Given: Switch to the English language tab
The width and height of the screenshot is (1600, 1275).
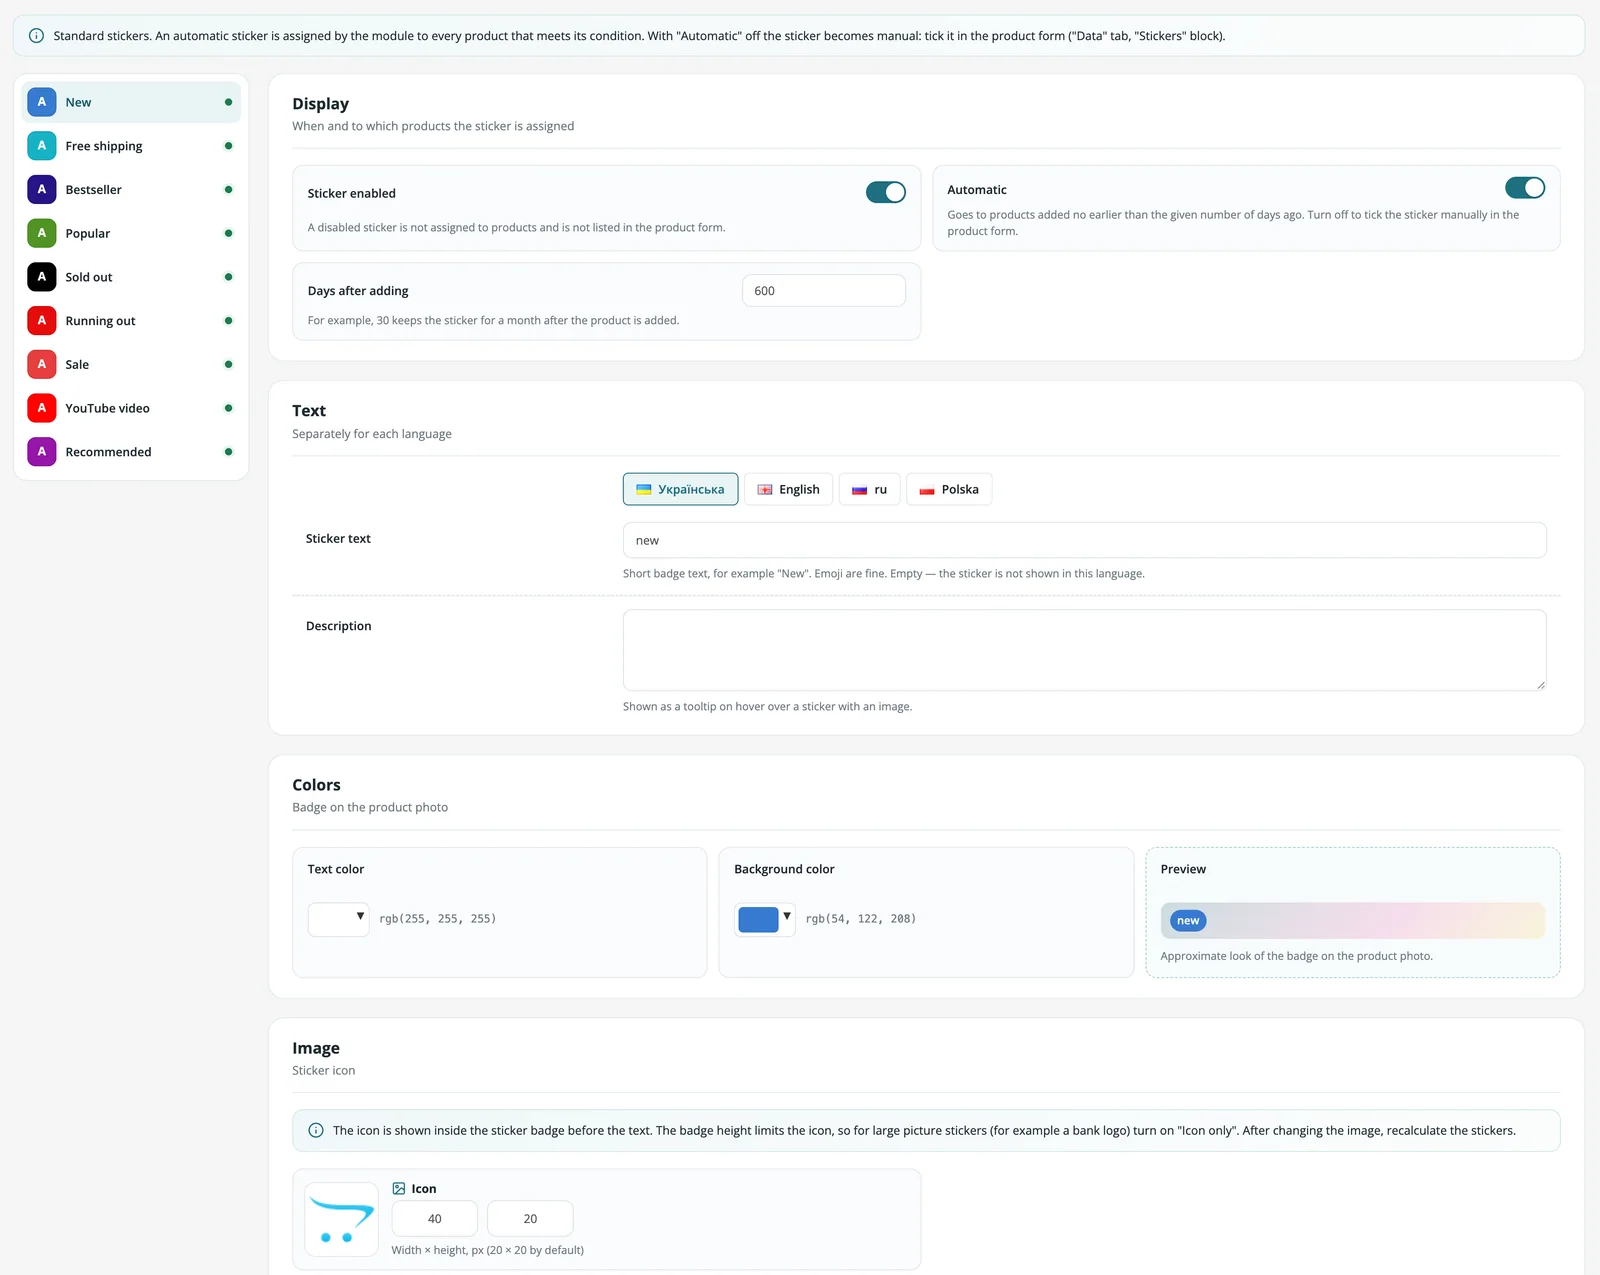Looking at the screenshot, I should coord(788,489).
